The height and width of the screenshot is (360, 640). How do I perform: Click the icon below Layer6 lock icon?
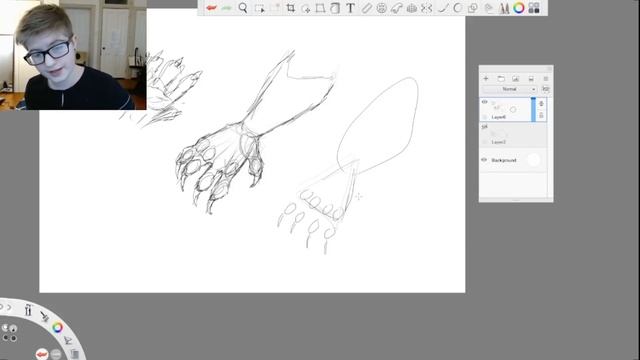pyautogui.click(x=542, y=116)
